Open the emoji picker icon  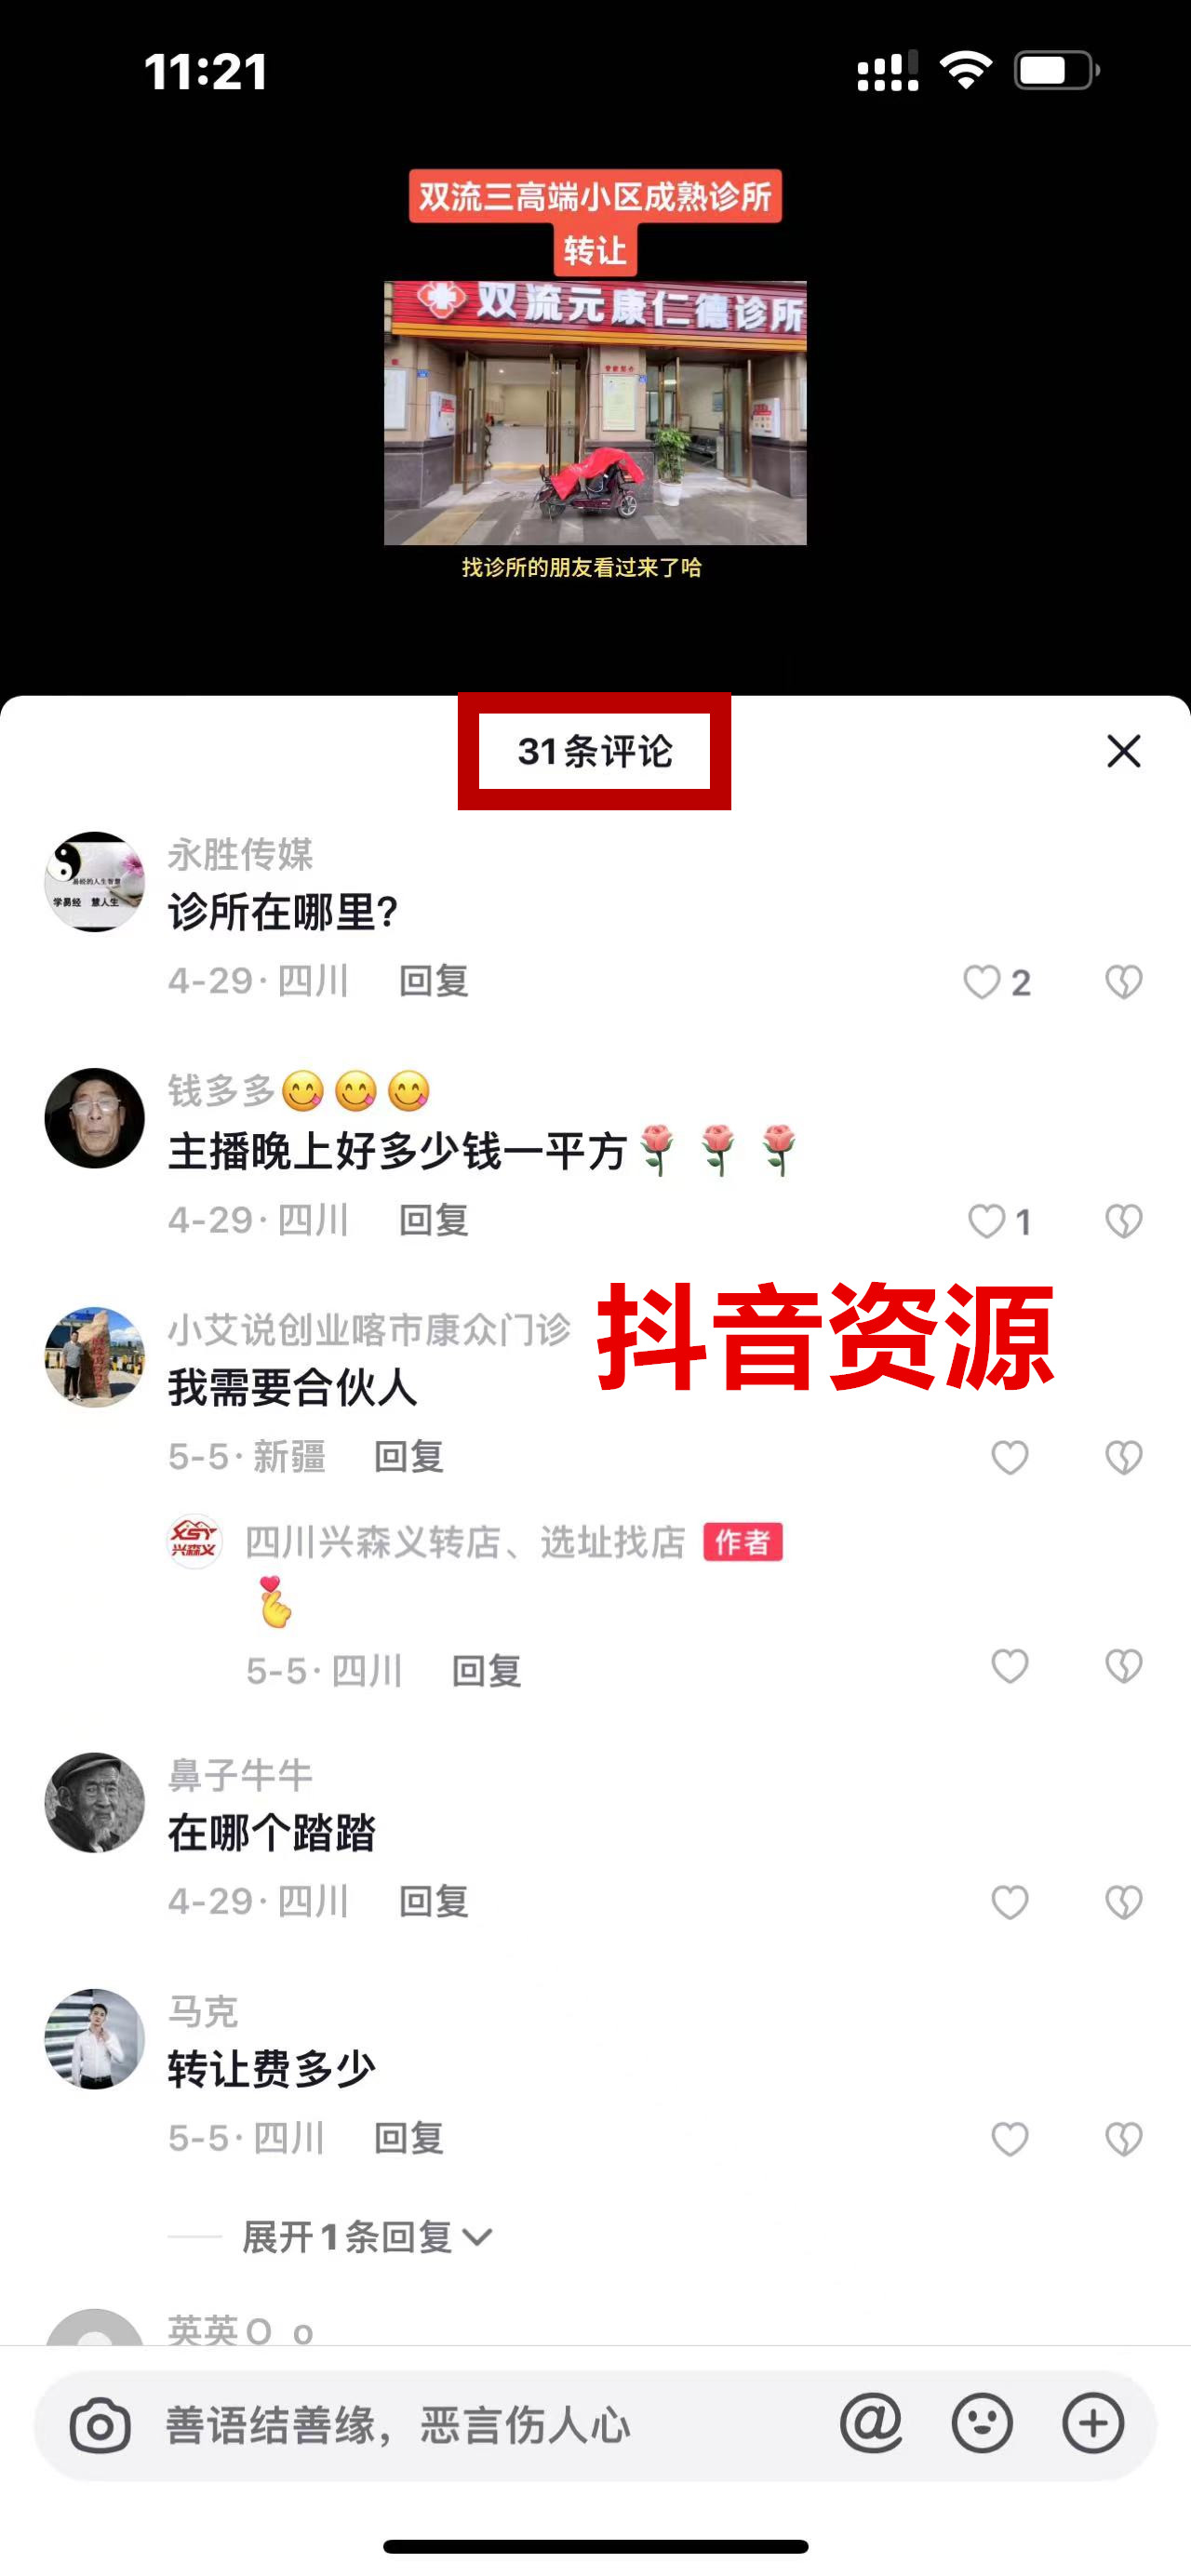click(982, 2424)
